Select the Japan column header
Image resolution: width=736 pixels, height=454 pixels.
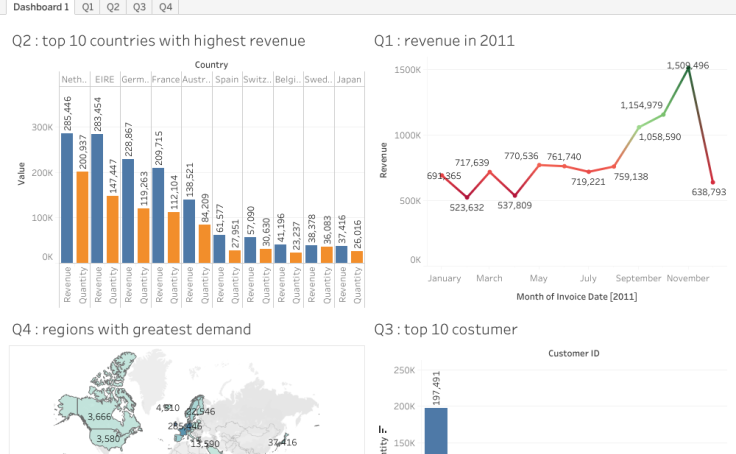point(348,79)
